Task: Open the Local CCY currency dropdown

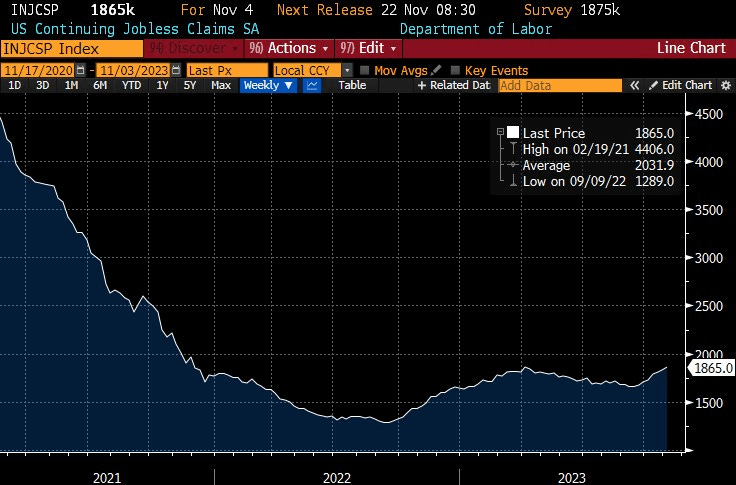Action: (x=313, y=70)
